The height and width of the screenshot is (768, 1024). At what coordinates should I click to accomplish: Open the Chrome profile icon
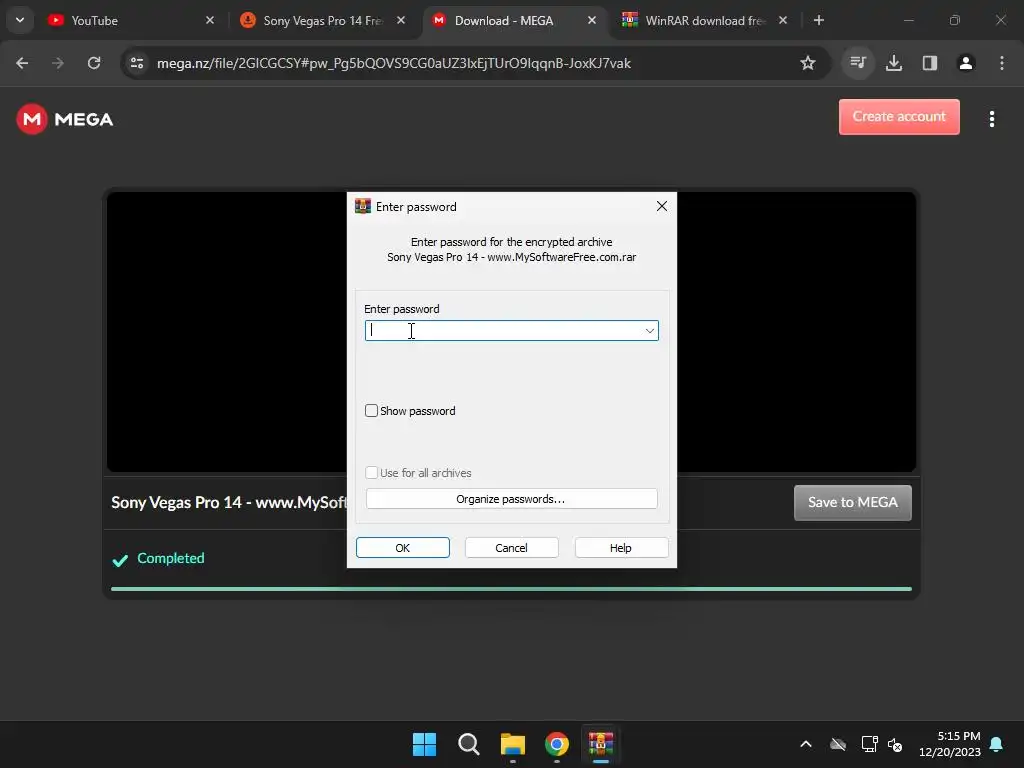tap(966, 63)
